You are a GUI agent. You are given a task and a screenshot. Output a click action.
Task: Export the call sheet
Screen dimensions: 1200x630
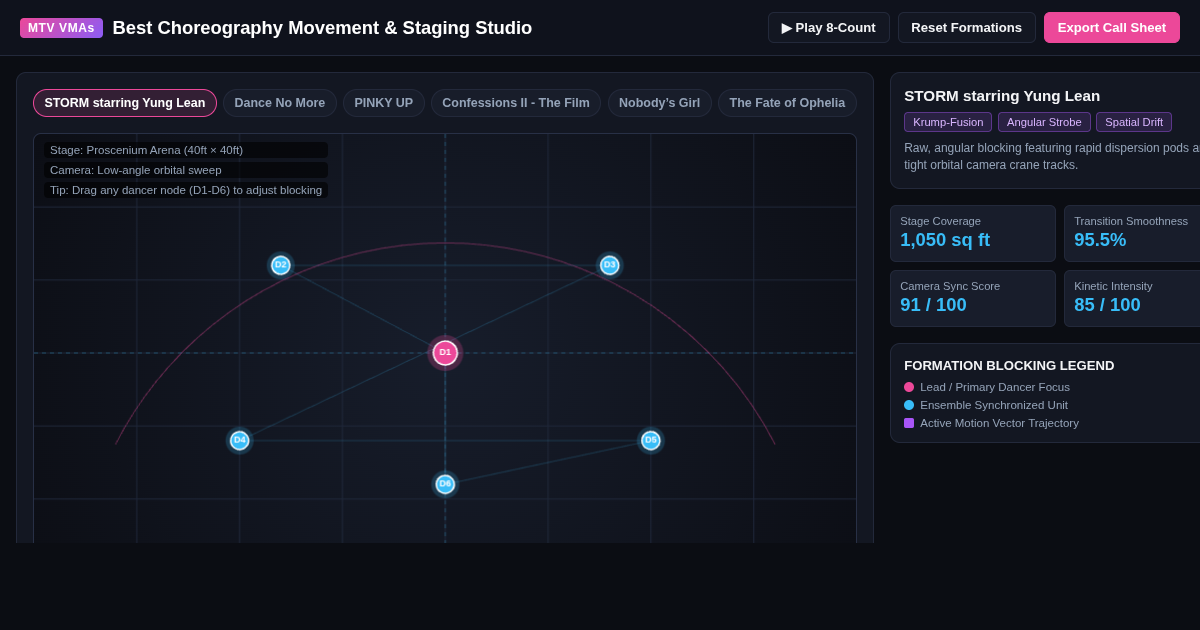click(1112, 27)
